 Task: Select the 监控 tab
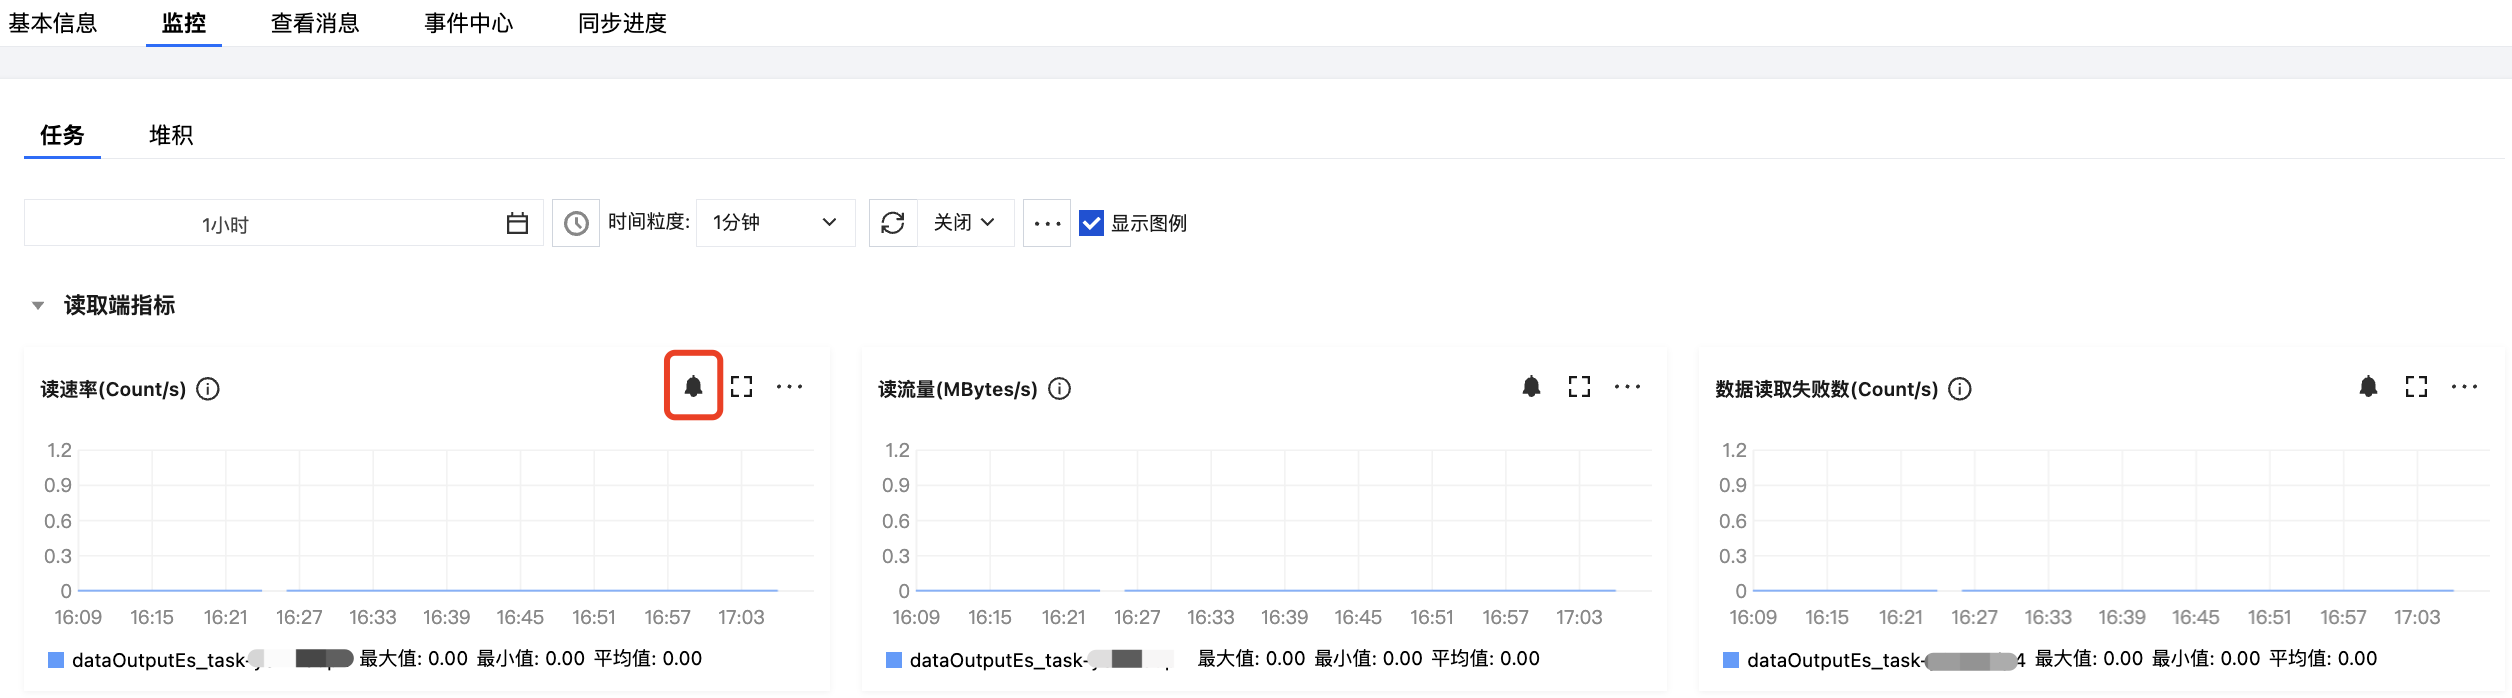coord(184,23)
